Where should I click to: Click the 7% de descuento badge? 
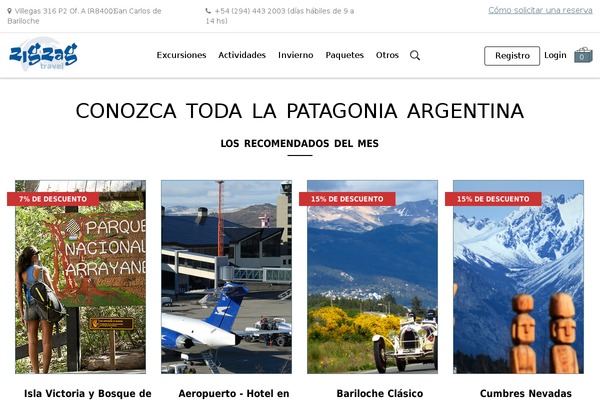click(53, 199)
